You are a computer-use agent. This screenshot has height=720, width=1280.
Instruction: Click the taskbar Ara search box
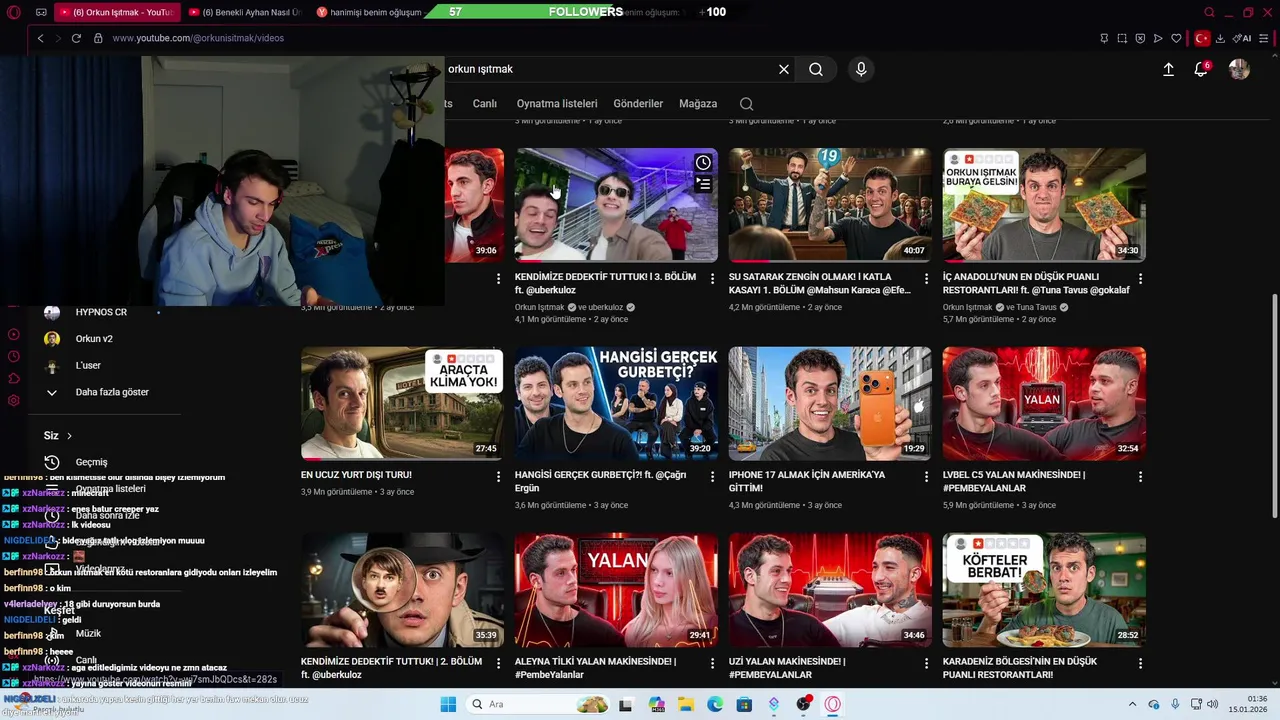pyautogui.click(x=539, y=704)
